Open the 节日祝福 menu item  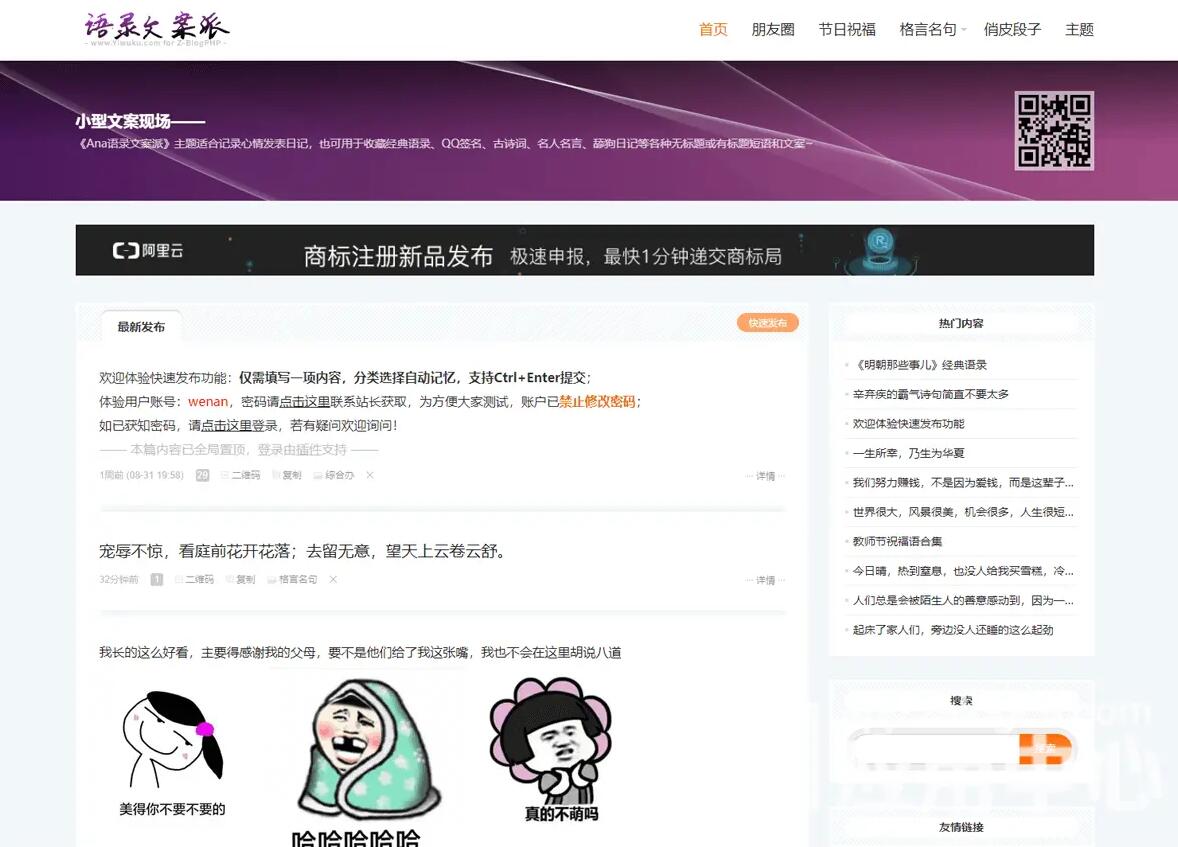click(846, 30)
